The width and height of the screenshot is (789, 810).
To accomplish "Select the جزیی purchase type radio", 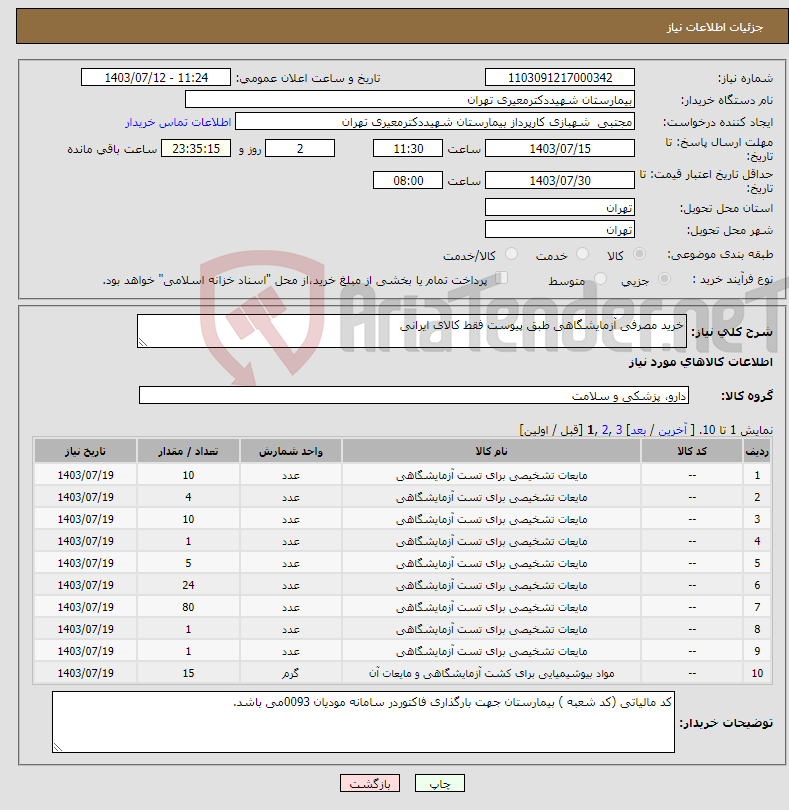I will coord(664,278).
